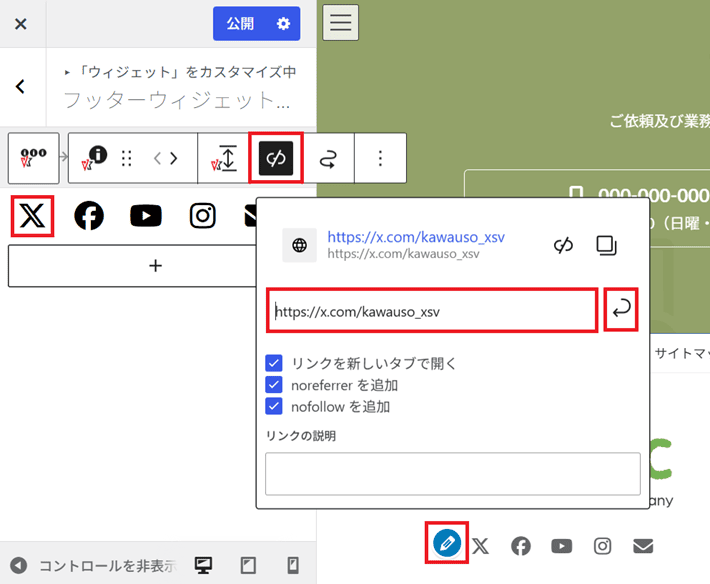
Task: Click the YouTube icon in the footer preview
Action: tap(561, 546)
